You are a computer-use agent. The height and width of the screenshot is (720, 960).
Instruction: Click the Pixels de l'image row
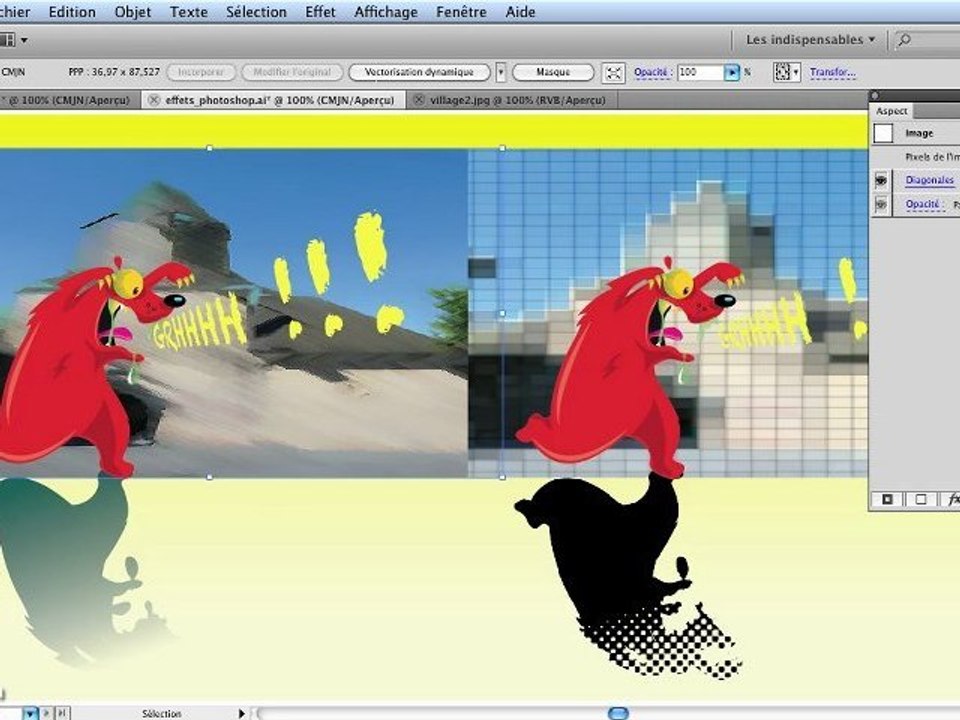931,157
